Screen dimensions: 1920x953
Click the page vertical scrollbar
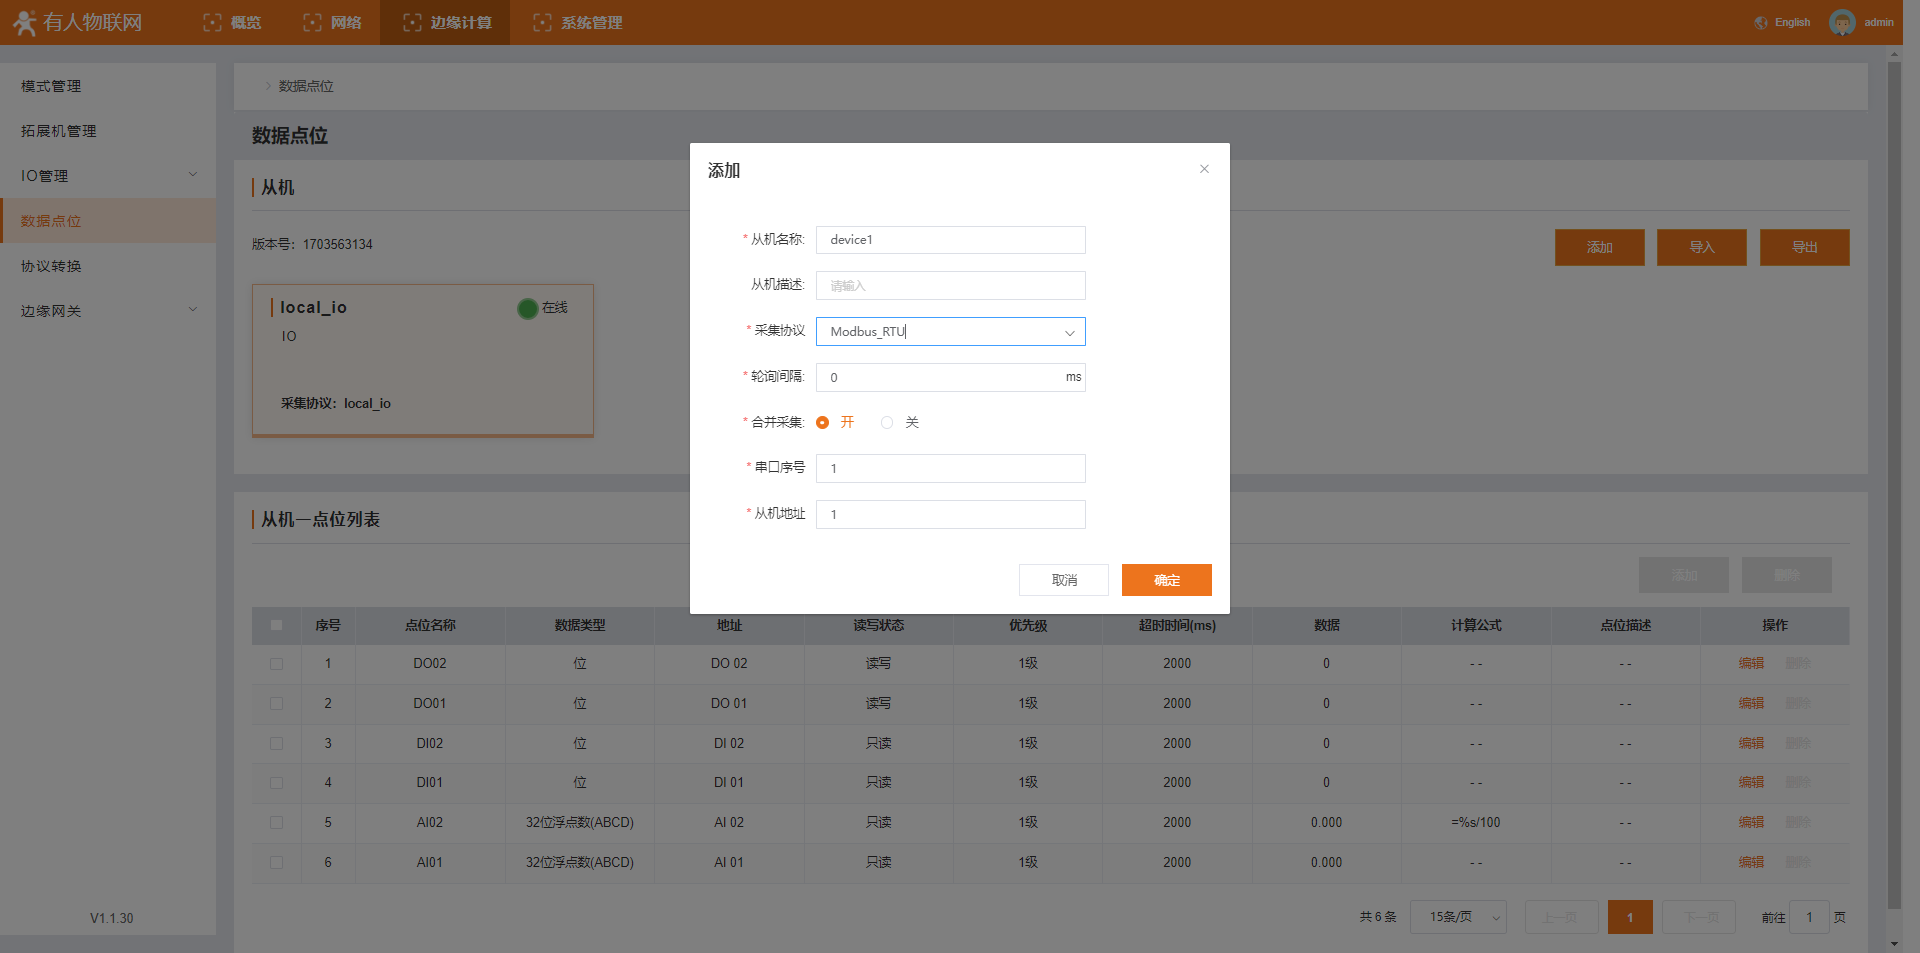pos(1894,480)
